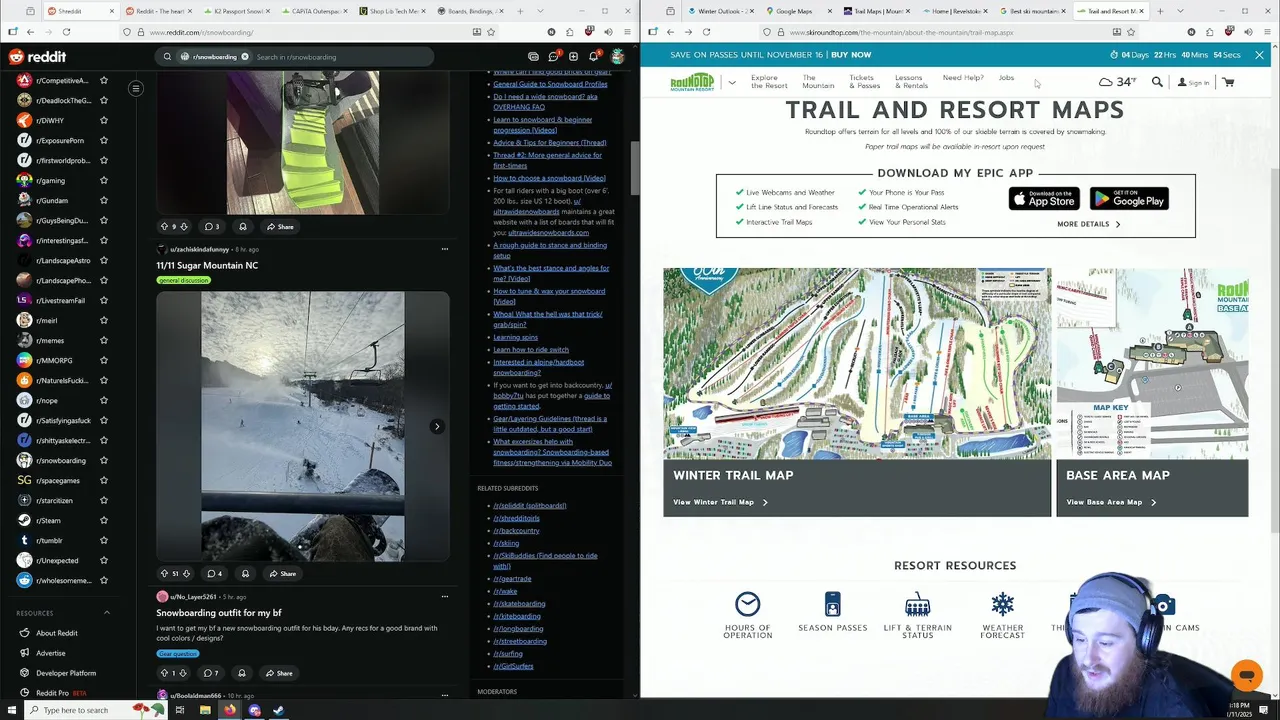Remove r/snowboarding filter from Reddit search
The height and width of the screenshot is (720, 1280).
click(244, 57)
